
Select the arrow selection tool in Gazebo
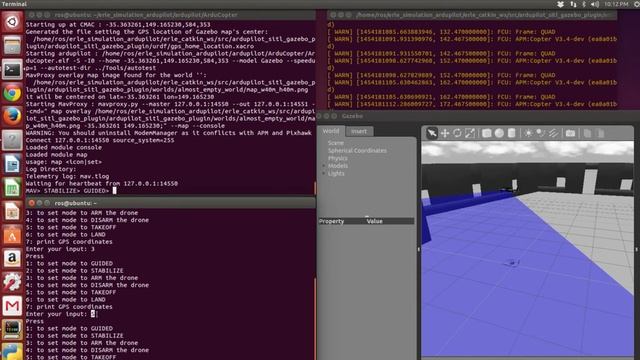[x=431, y=133]
